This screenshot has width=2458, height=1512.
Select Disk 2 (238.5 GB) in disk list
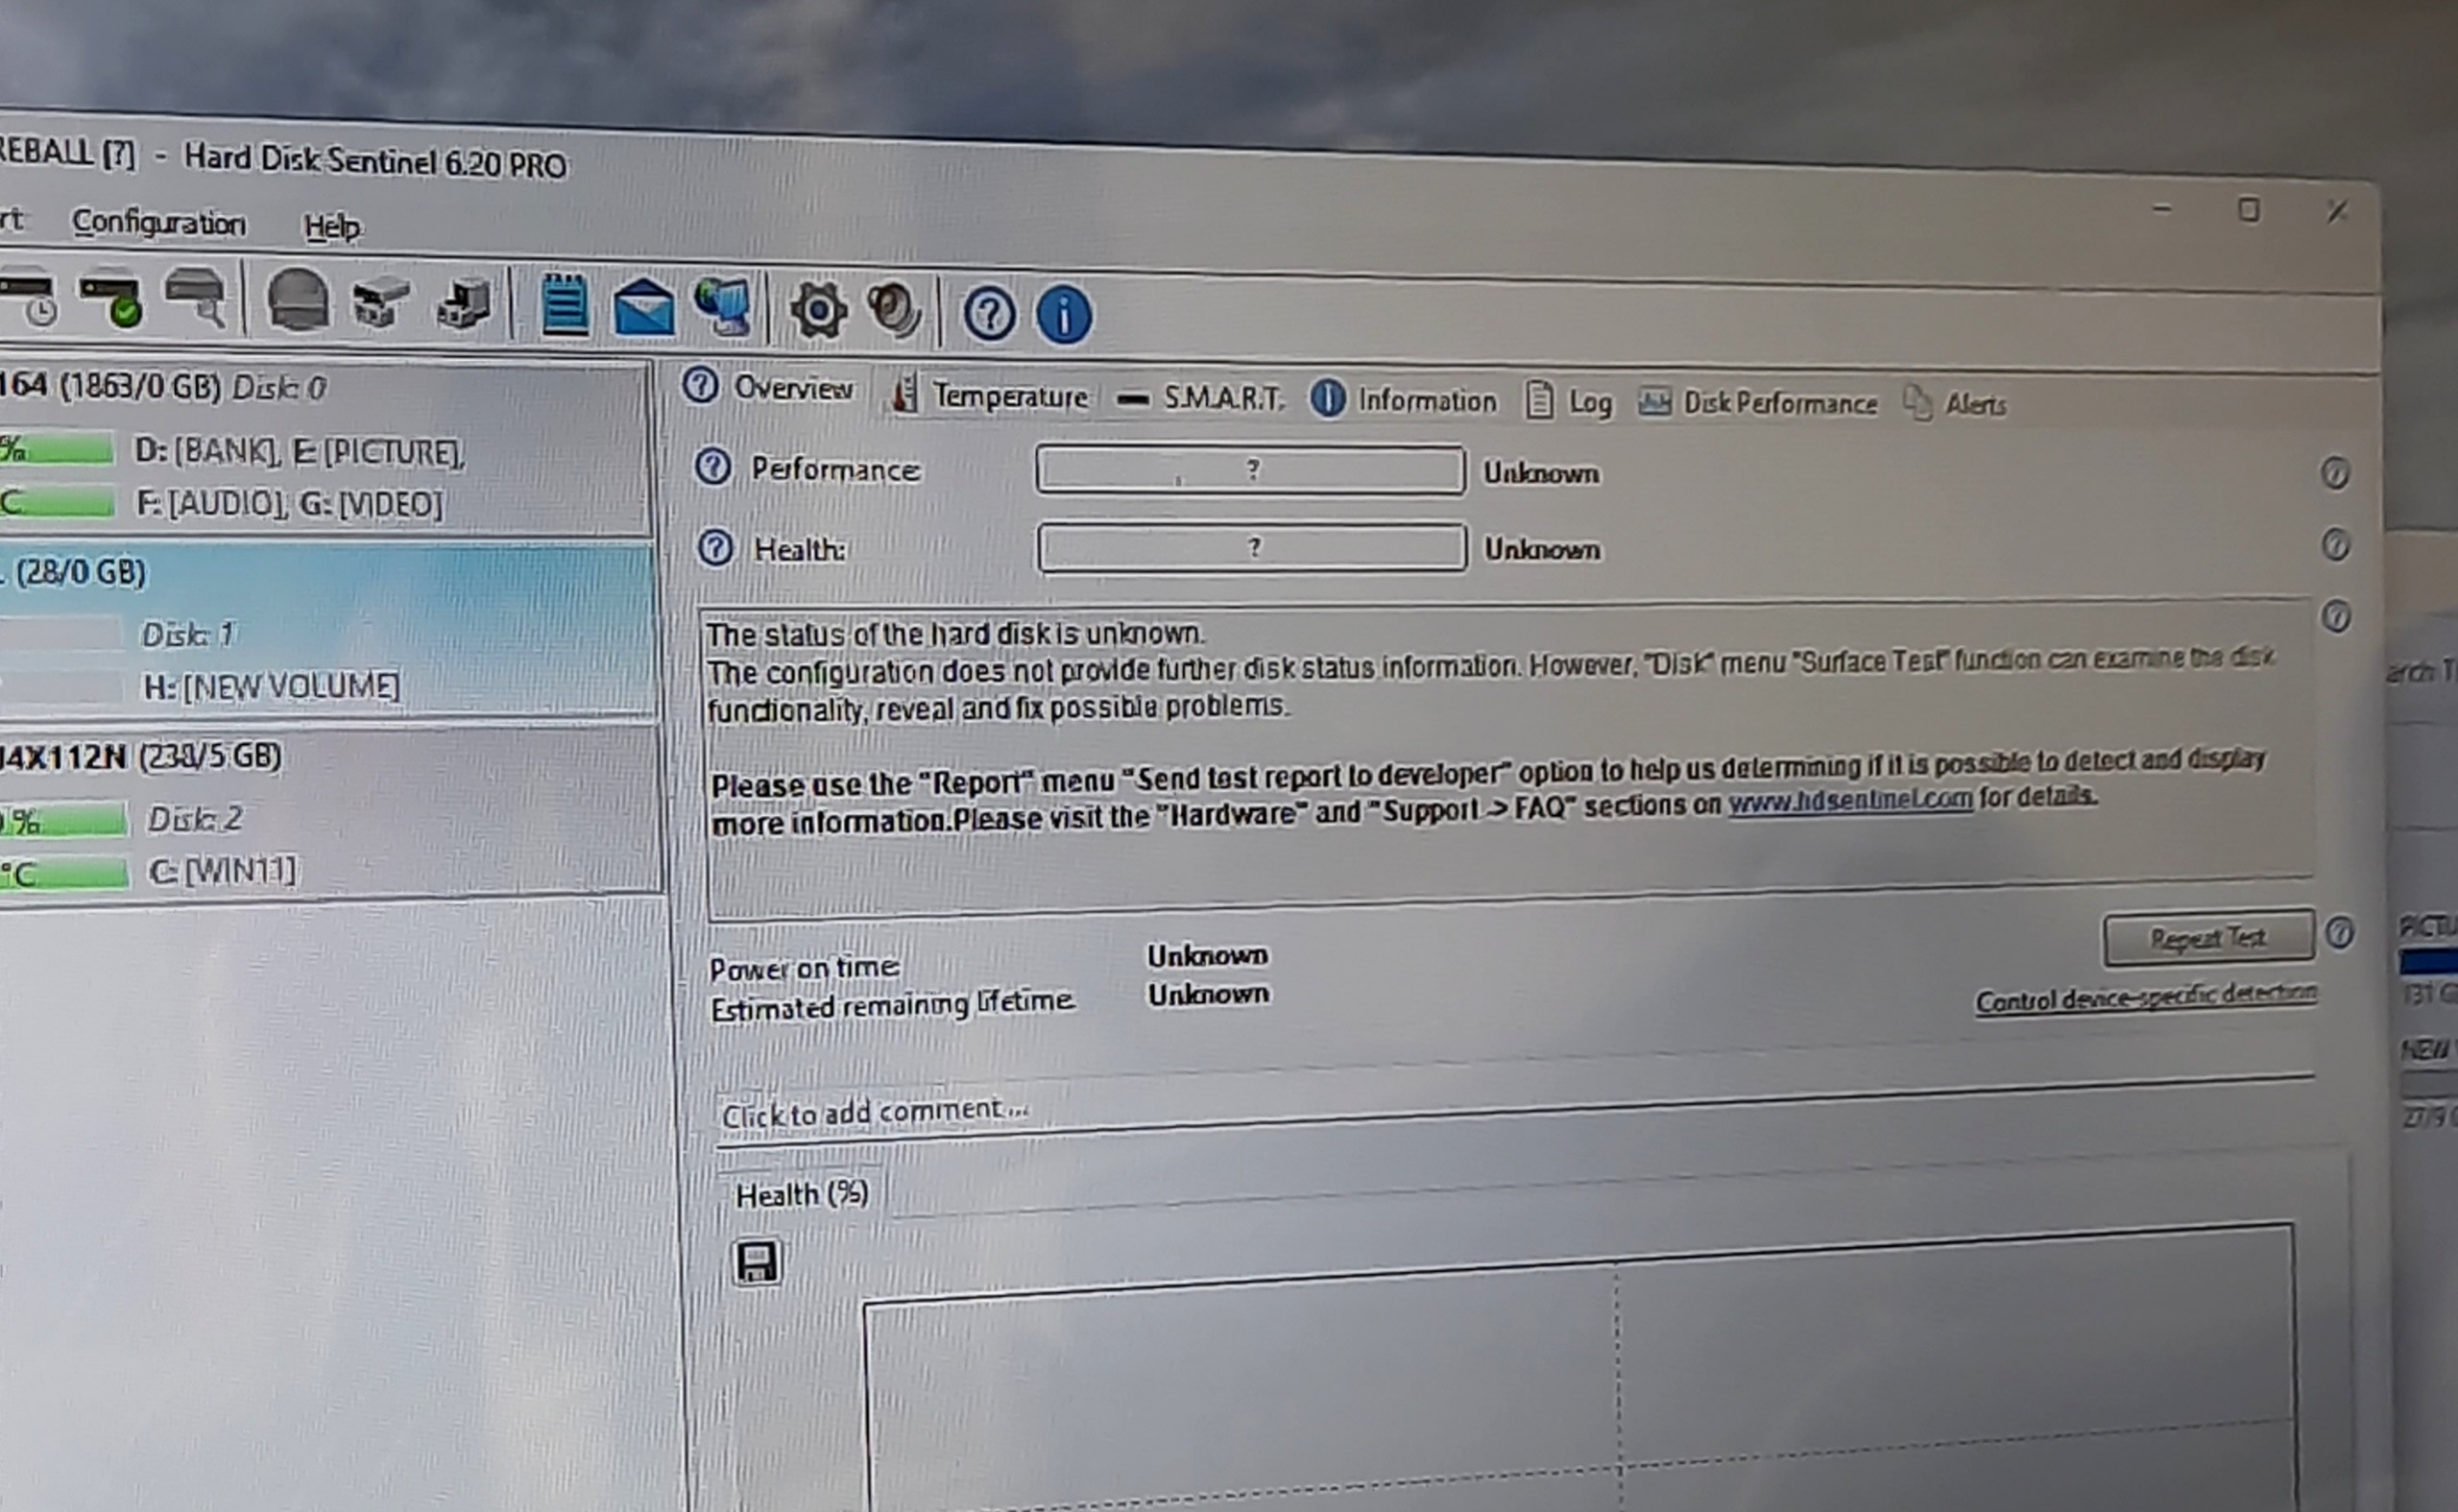pos(330,813)
